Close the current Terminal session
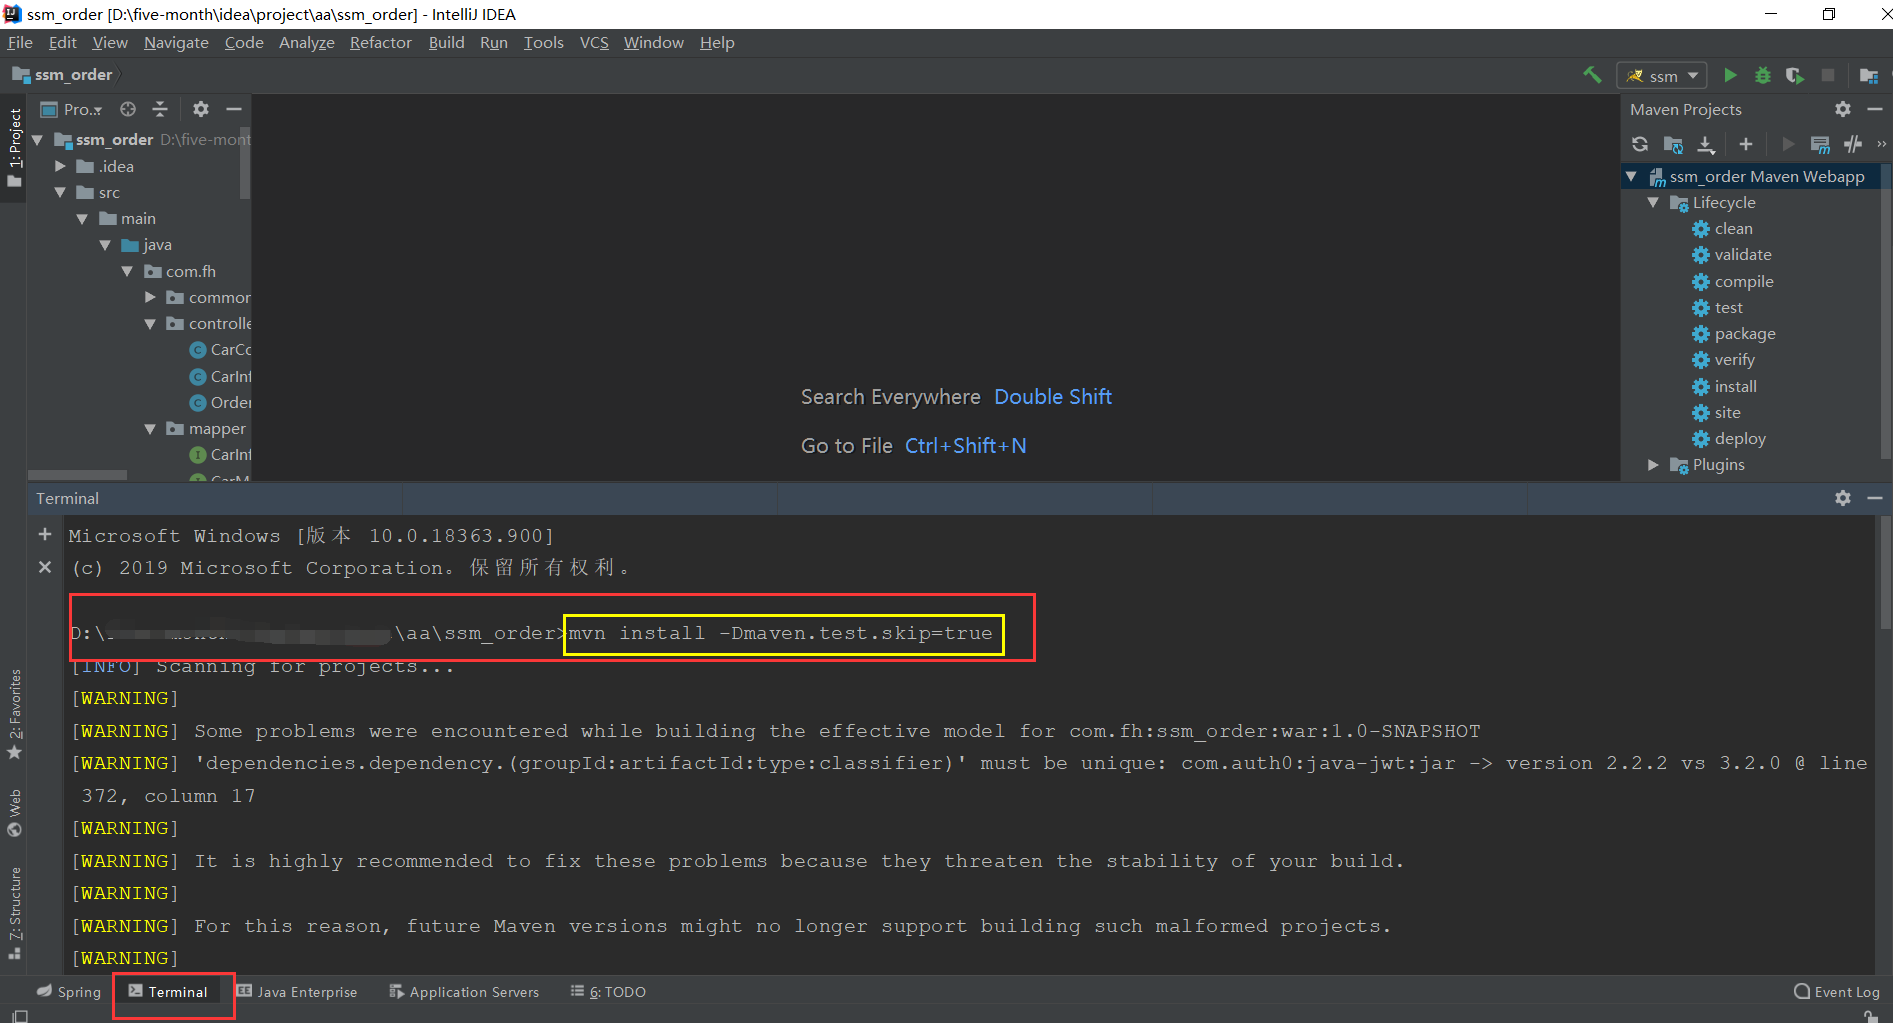This screenshot has height=1023, width=1893. (44, 566)
